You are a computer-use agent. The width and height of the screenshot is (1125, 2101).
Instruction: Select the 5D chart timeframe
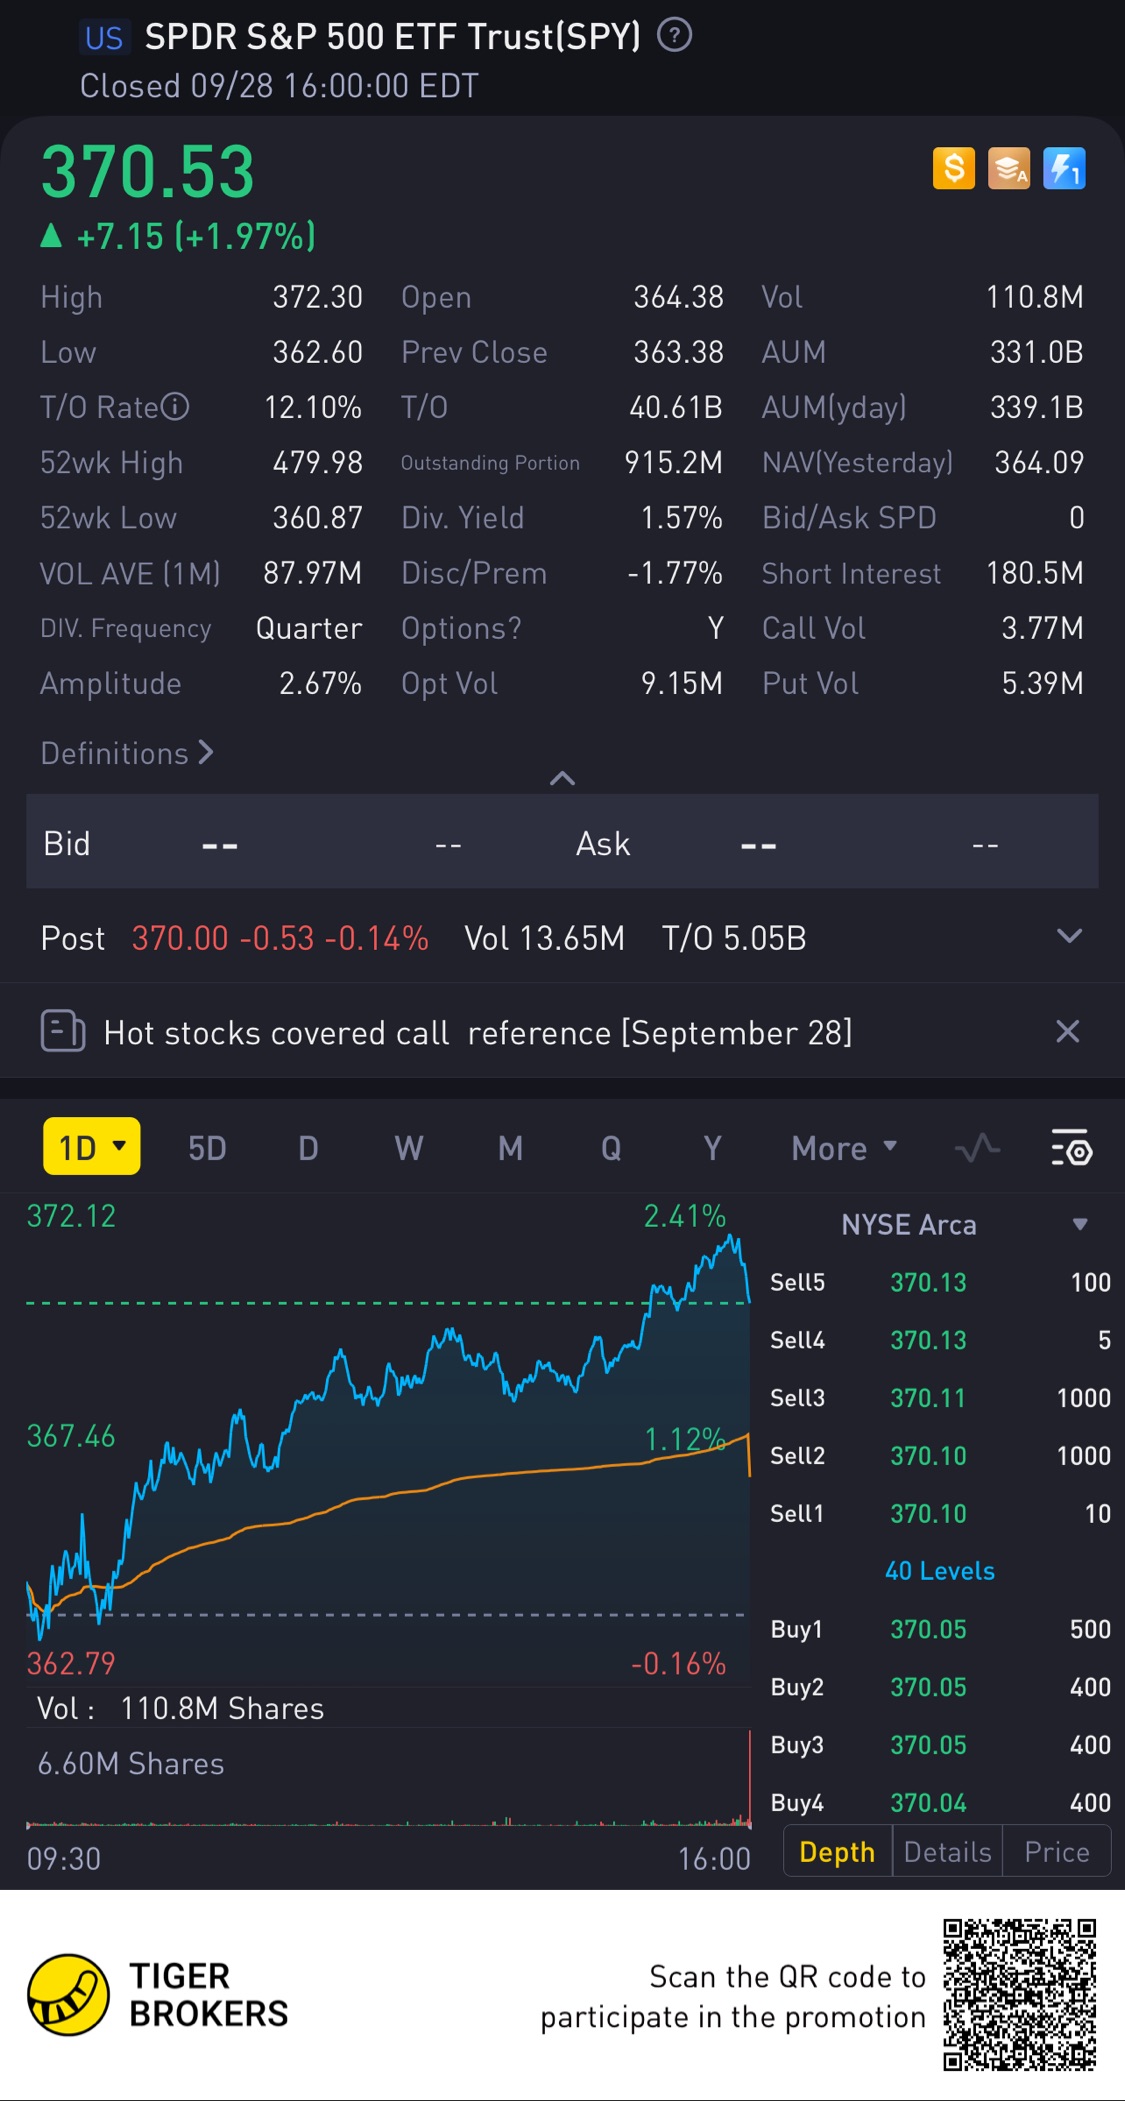click(x=207, y=1148)
